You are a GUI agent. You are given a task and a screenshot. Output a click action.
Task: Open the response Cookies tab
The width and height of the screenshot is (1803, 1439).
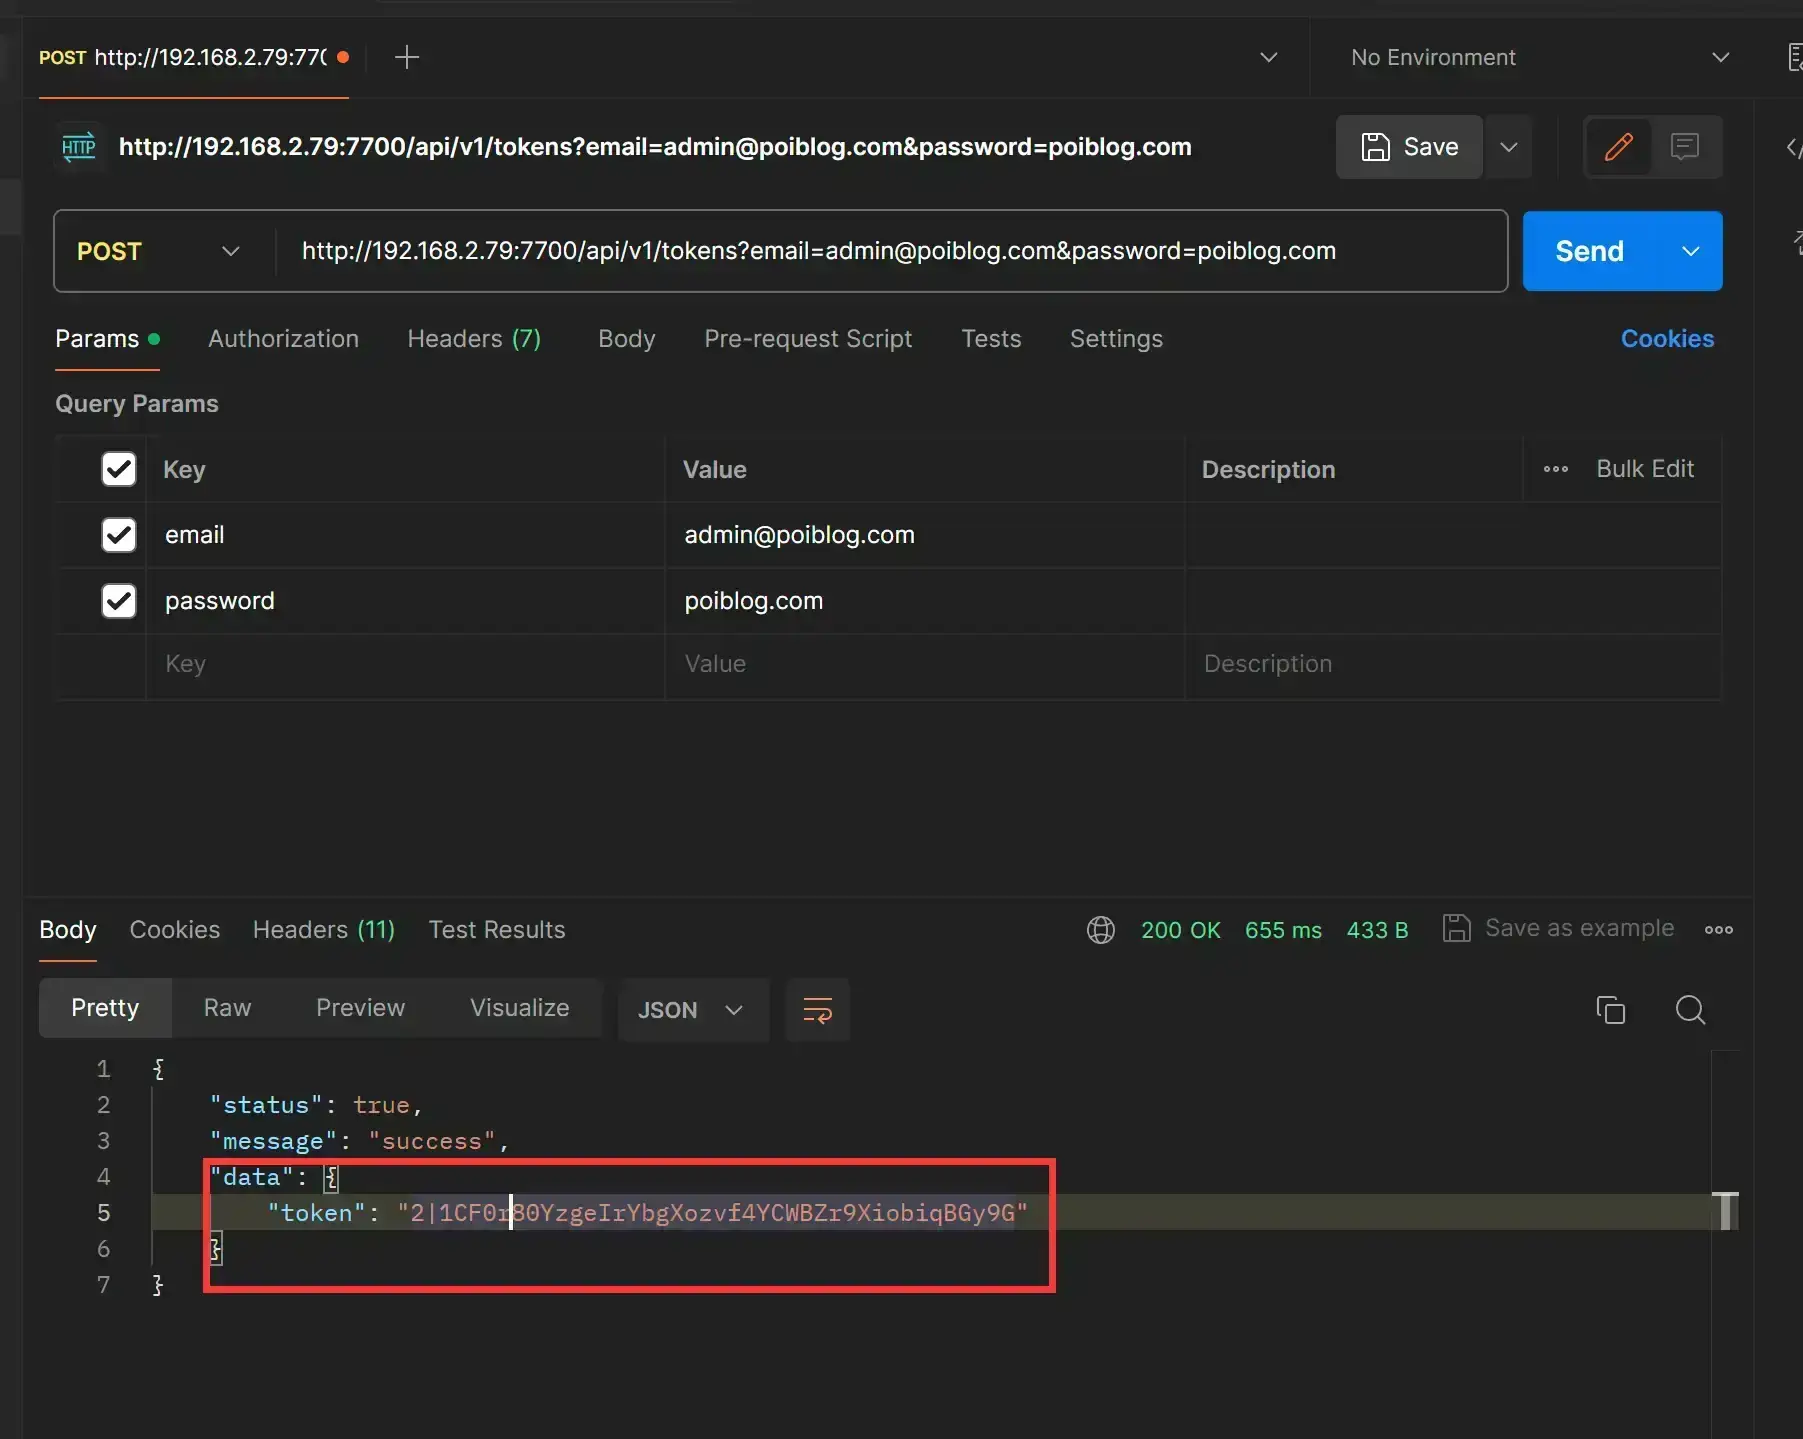coord(175,930)
